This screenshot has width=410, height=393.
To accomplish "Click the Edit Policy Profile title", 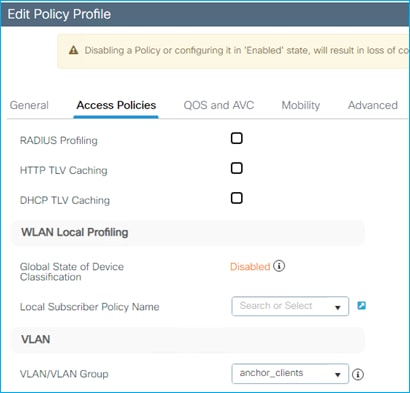I will [x=59, y=14].
